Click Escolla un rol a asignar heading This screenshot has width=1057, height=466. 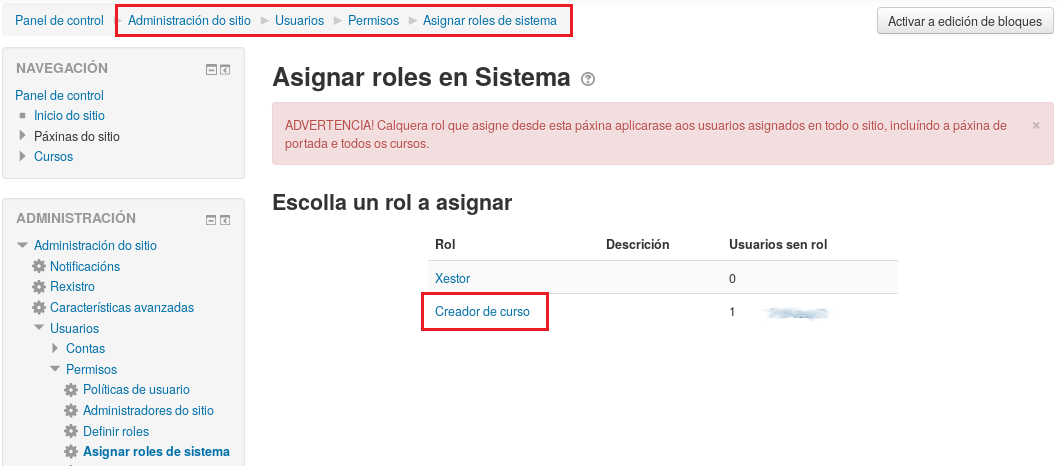(392, 202)
